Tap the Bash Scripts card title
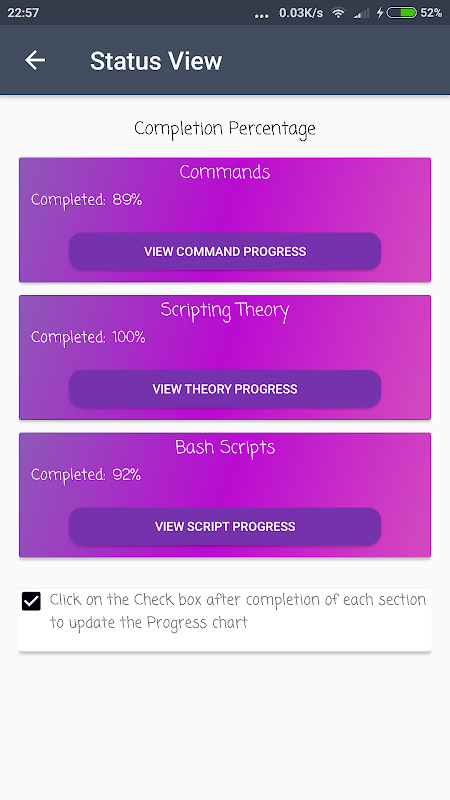 pyautogui.click(x=225, y=448)
